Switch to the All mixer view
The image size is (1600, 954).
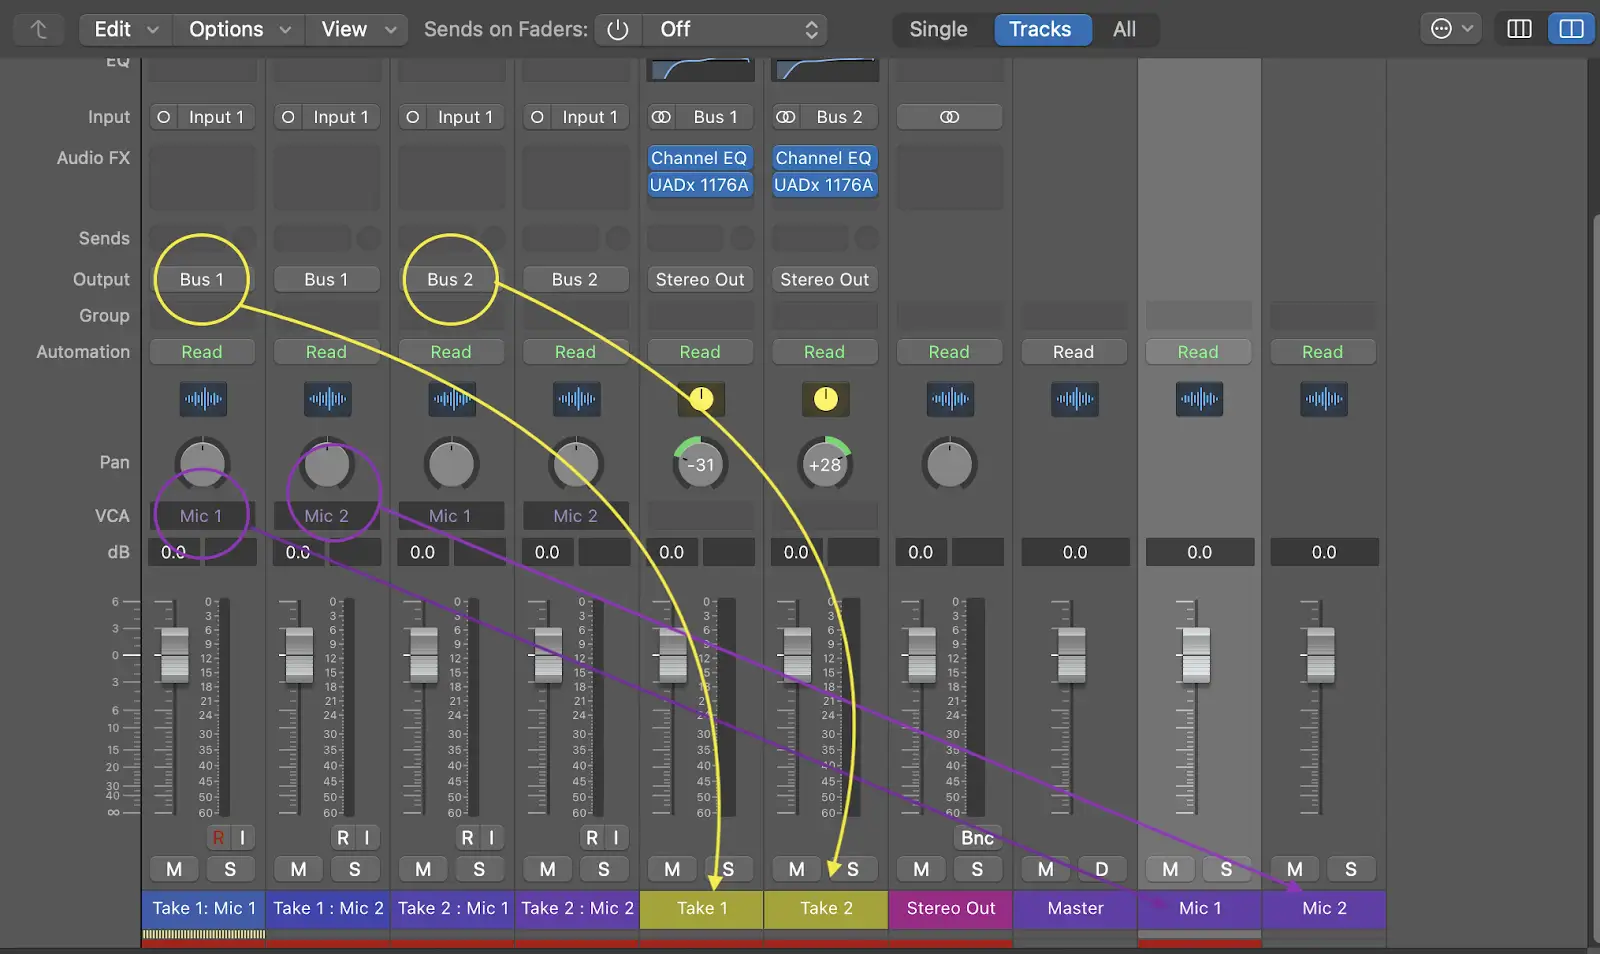(1124, 30)
